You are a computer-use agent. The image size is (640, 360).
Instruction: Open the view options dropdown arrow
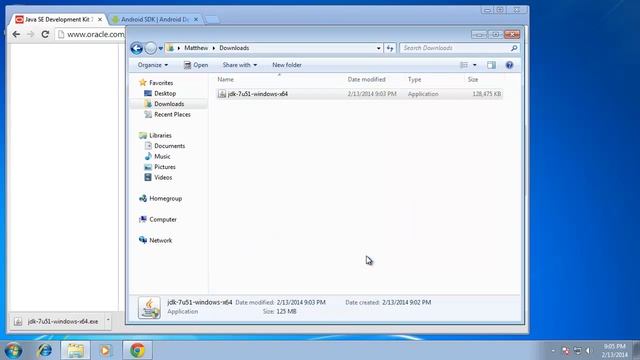coord(474,65)
